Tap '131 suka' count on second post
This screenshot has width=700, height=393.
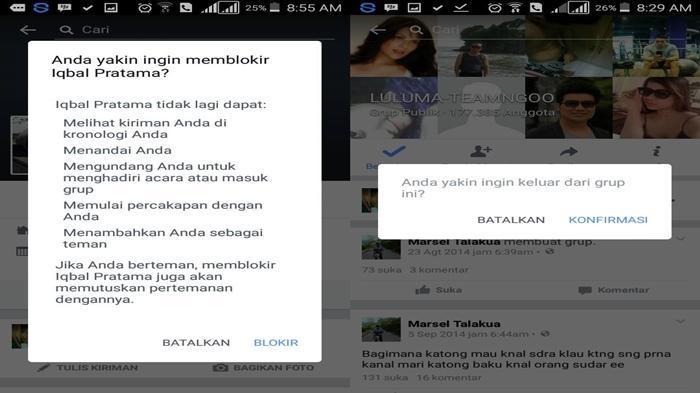385,378
